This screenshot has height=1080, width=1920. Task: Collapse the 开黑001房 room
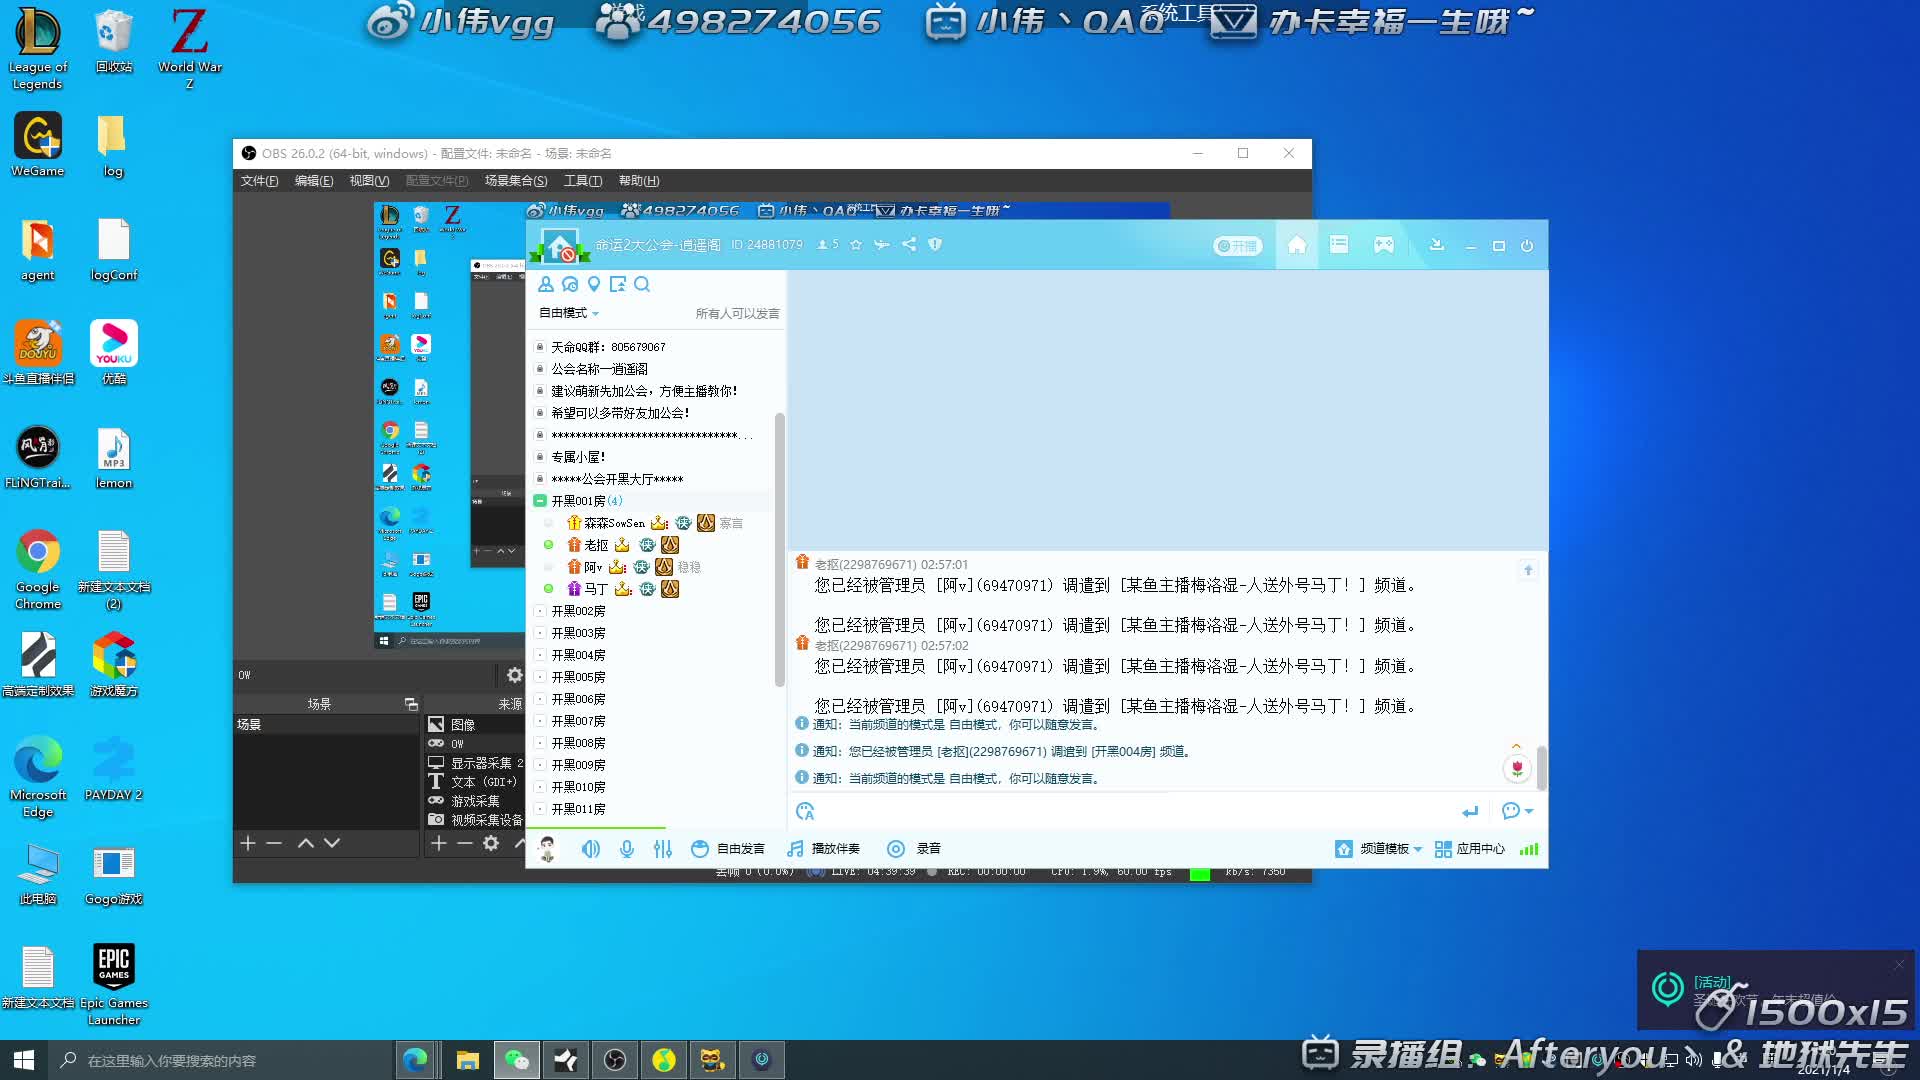(x=540, y=501)
